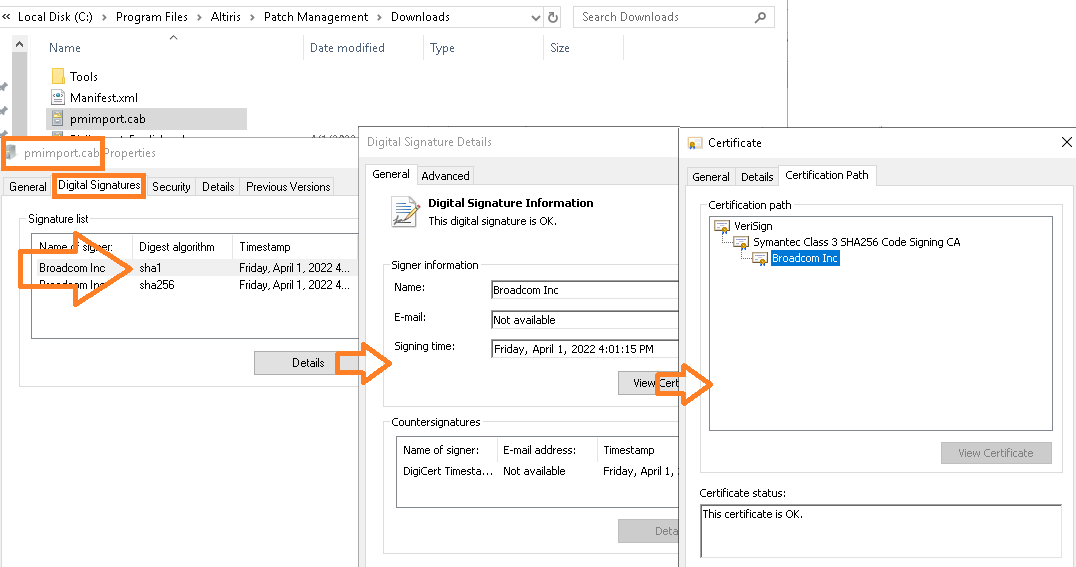Viewport: 1076px width, 567px height.
Task: Click the VeriSign root certificate icon
Action: click(722, 227)
